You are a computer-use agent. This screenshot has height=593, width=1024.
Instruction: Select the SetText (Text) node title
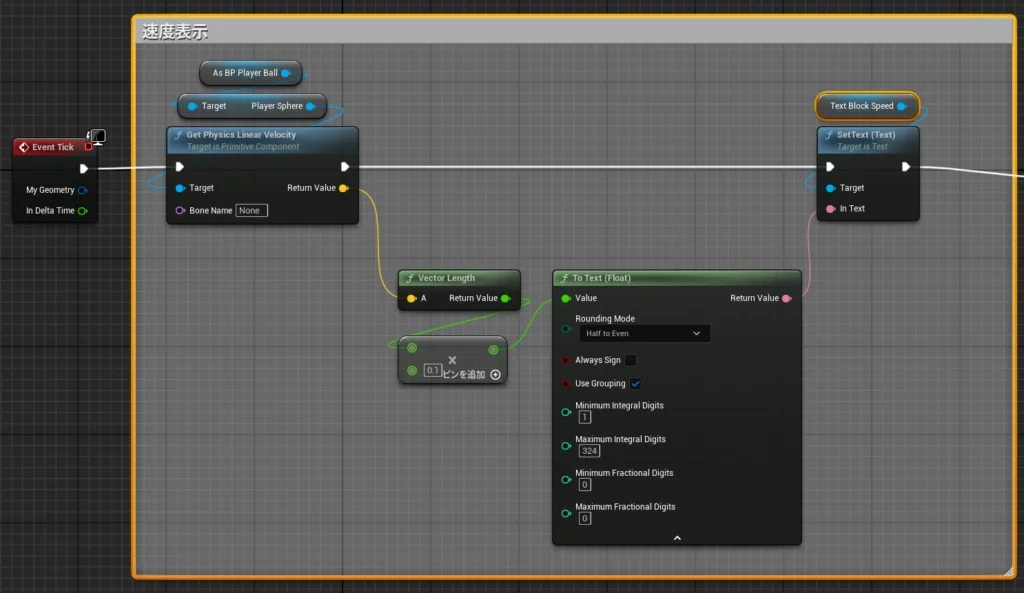coord(866,135)
